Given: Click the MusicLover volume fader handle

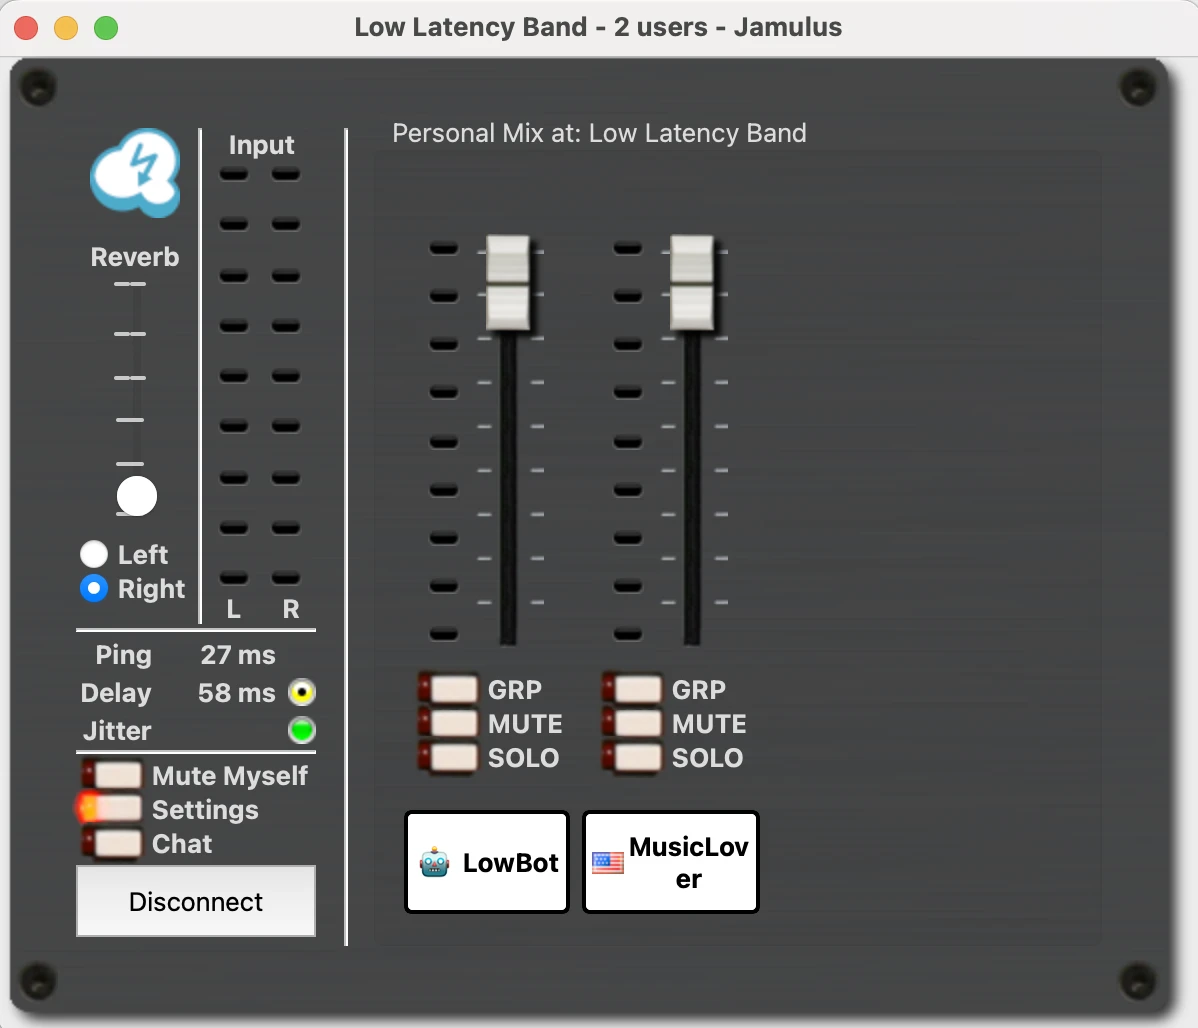Looking at the screenshot, I should pyautogui.click(x=692, y=284).
